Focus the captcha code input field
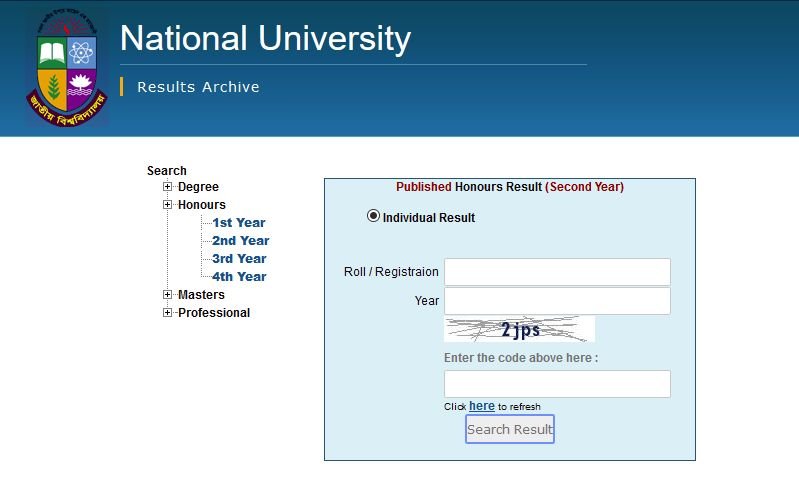Image resolution: width=799 pixels, height=485 pixels. click(557, 384)
